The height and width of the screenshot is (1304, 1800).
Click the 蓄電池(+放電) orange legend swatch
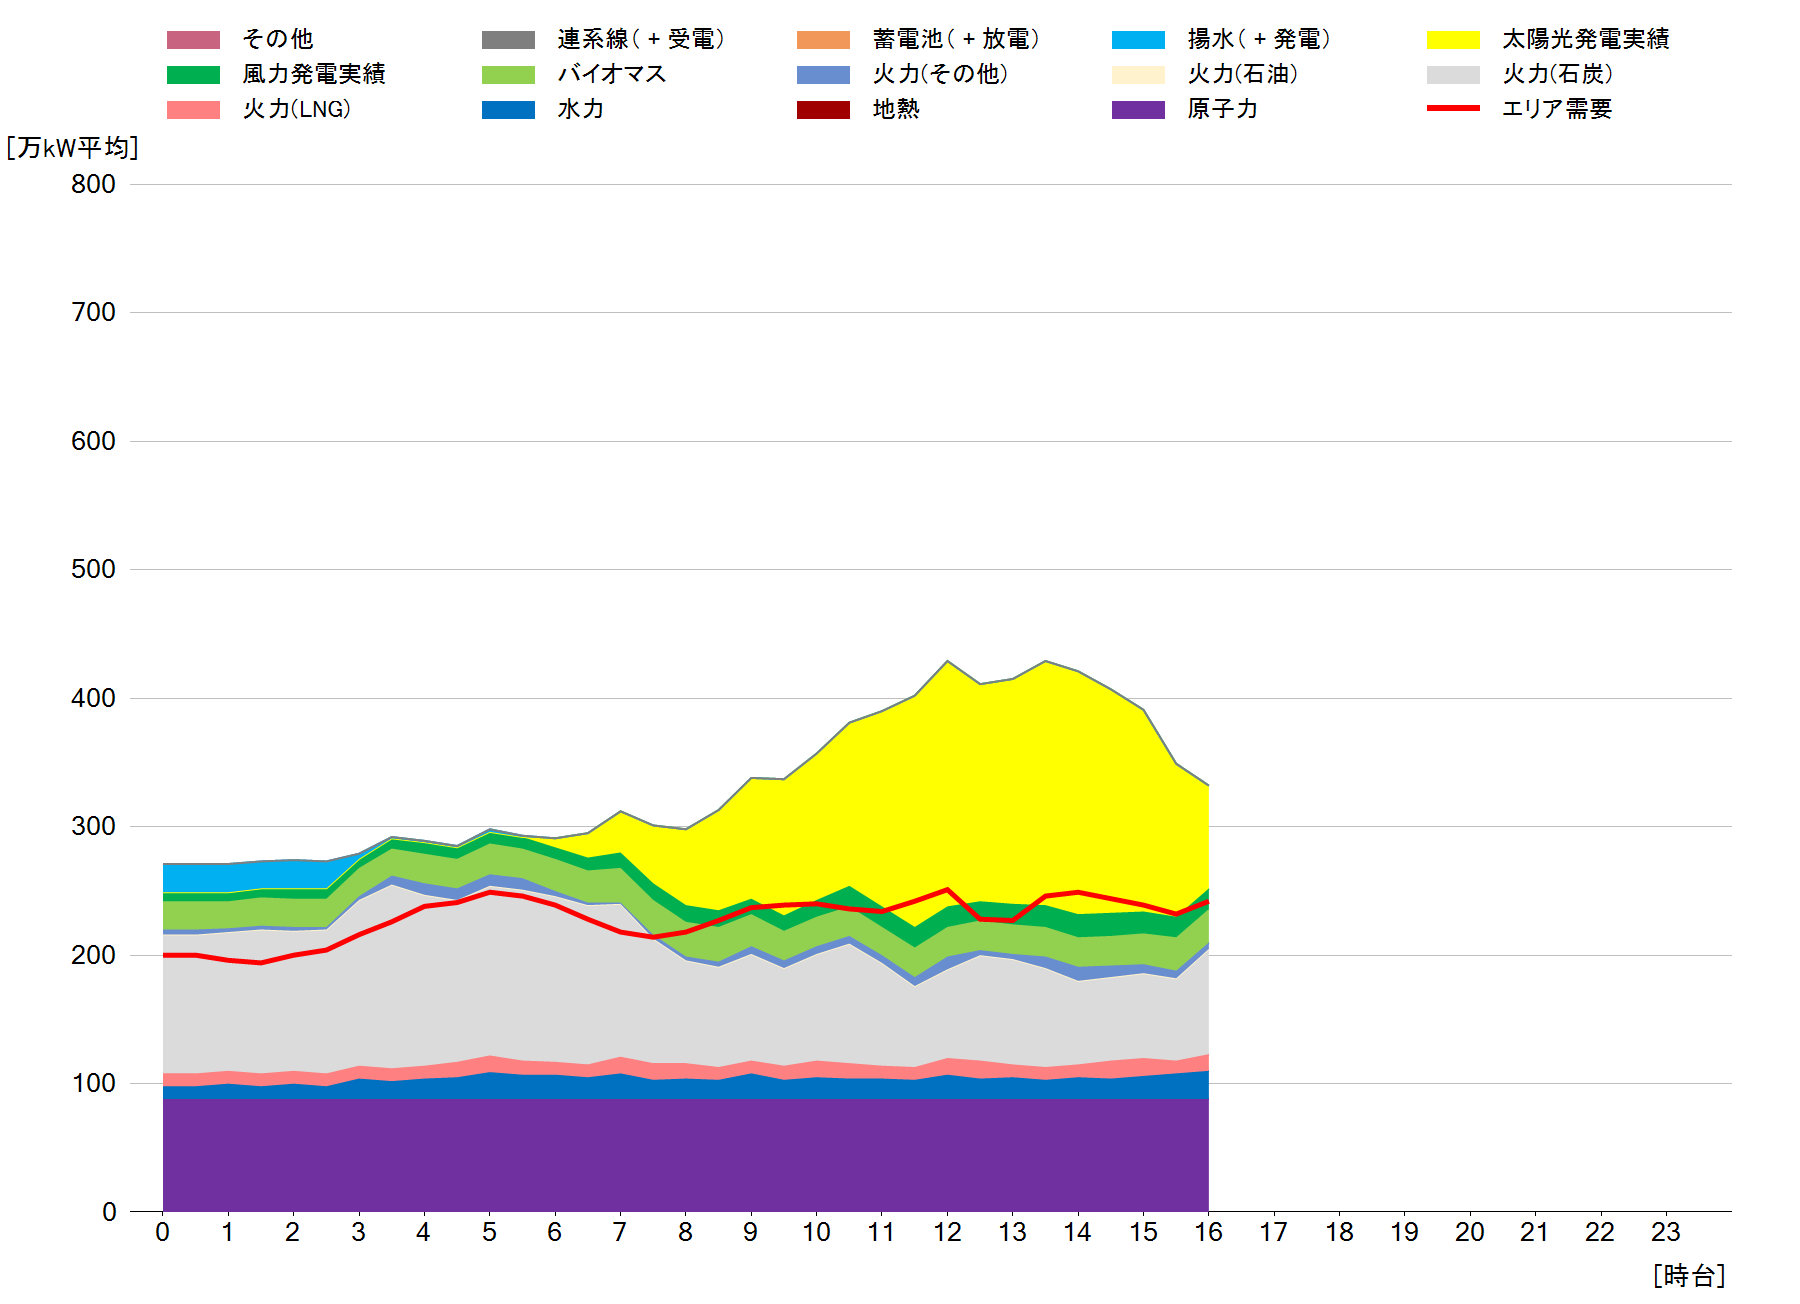coord(823,40)
